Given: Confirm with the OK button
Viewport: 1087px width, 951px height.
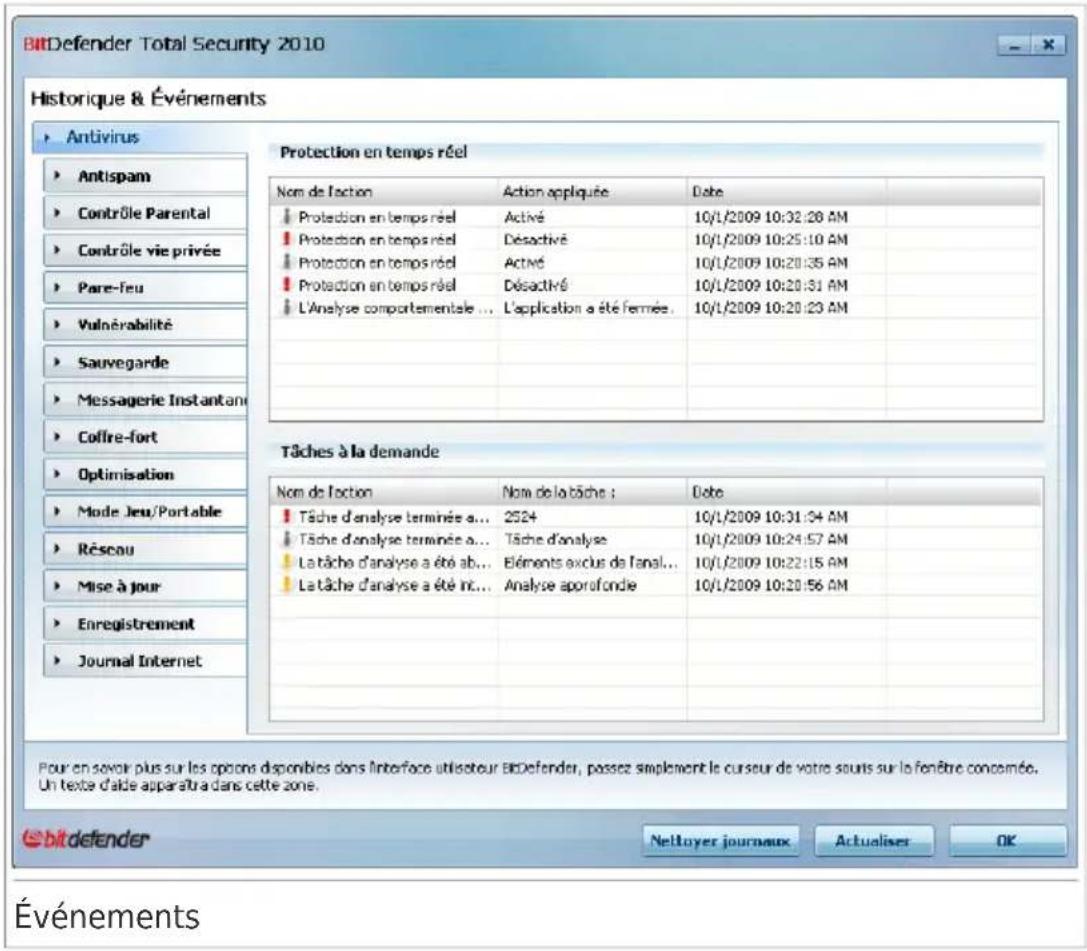Looking at the screenshot, I should click(x=1008, y=841).
